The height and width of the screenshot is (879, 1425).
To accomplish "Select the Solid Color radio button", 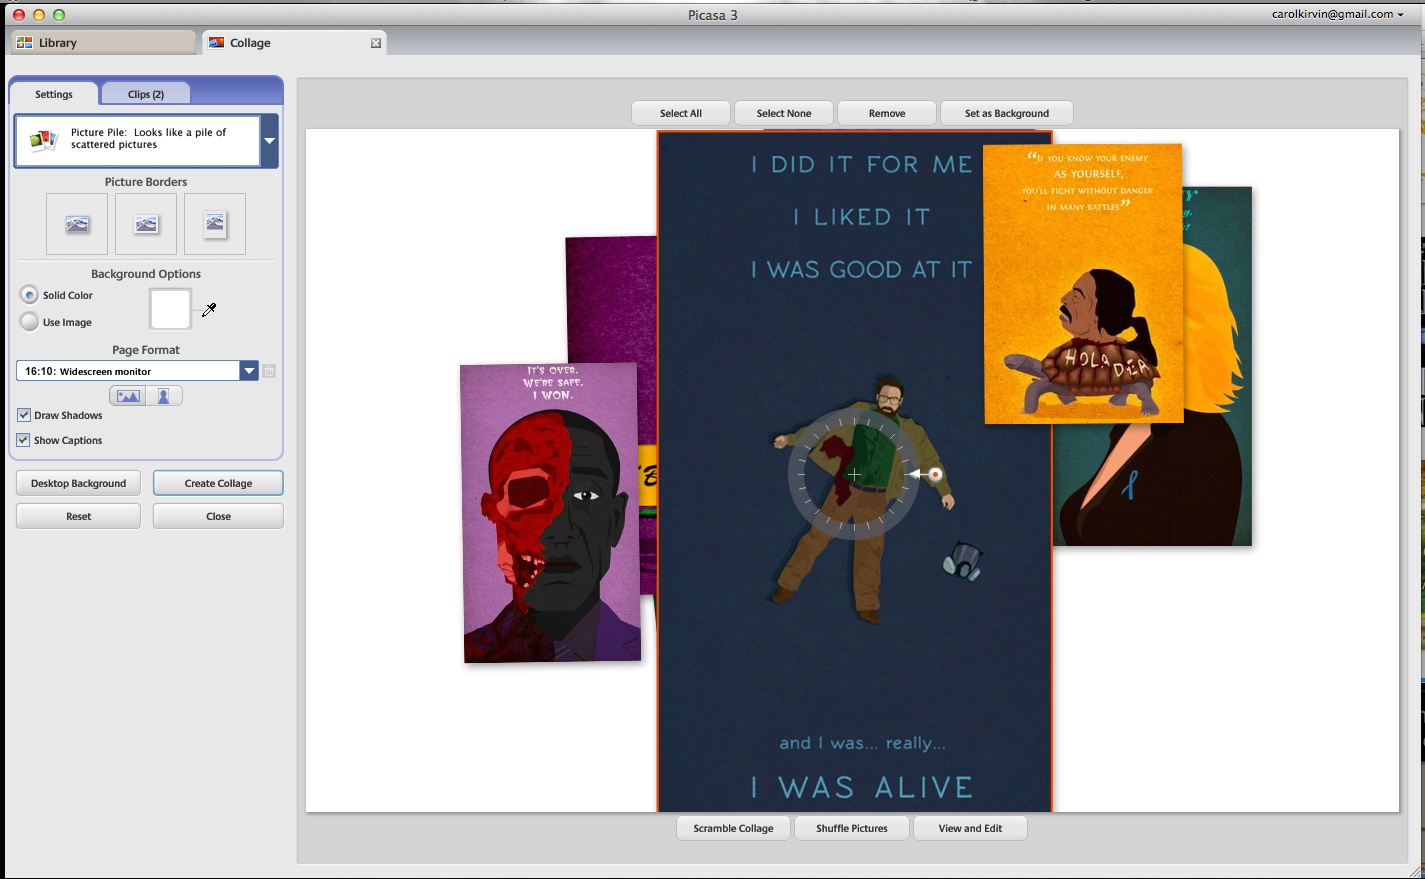I will click(x=30, y=295).
